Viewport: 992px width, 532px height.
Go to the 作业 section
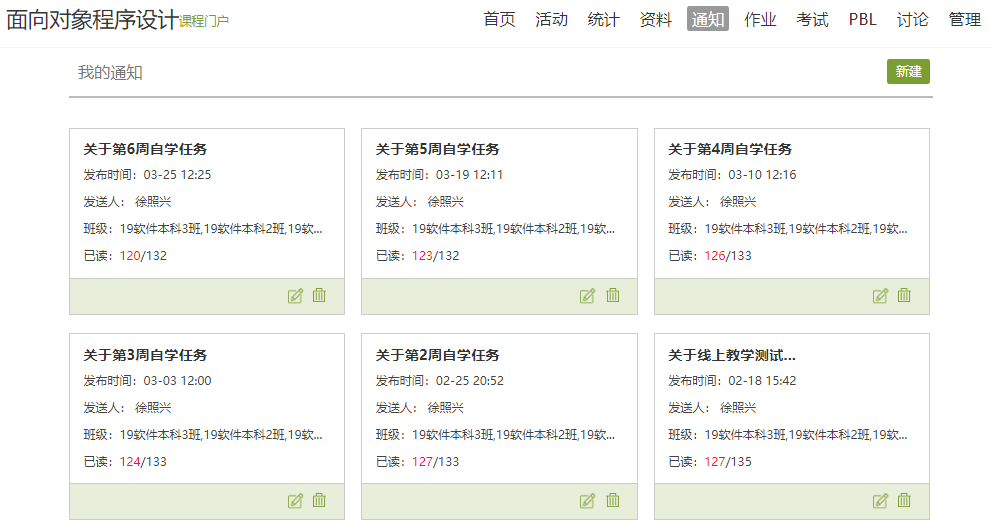pyautogui.click(x=760, y=19)
